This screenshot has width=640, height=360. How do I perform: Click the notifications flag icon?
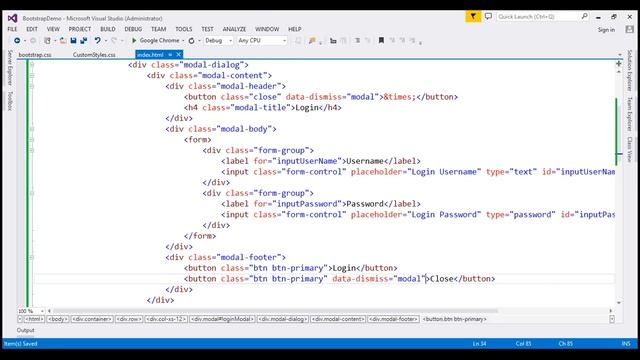click(473, 16)
